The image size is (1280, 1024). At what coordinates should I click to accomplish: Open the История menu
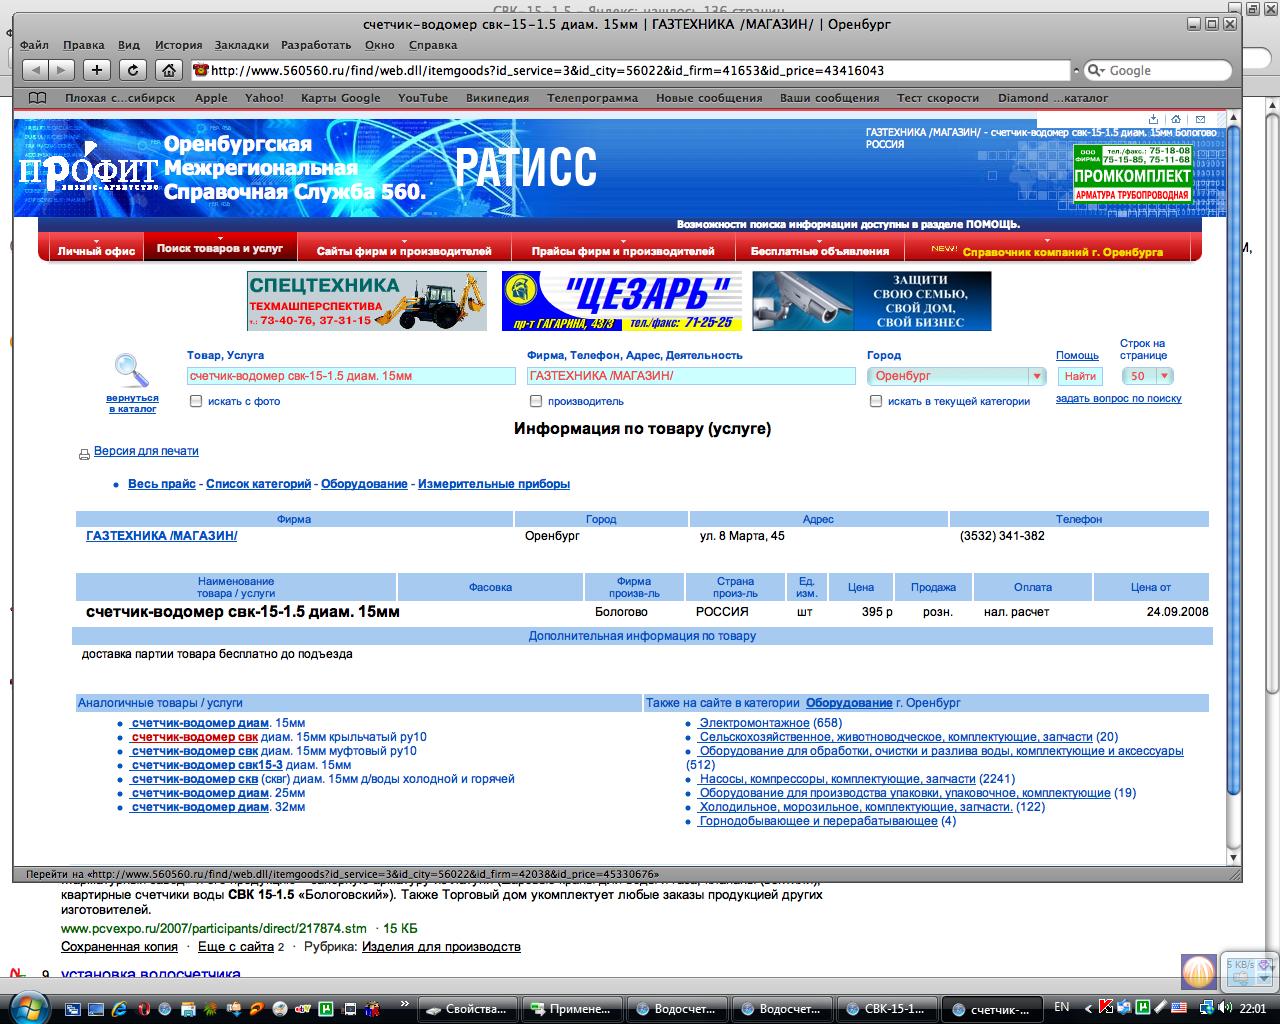(178, 45)
